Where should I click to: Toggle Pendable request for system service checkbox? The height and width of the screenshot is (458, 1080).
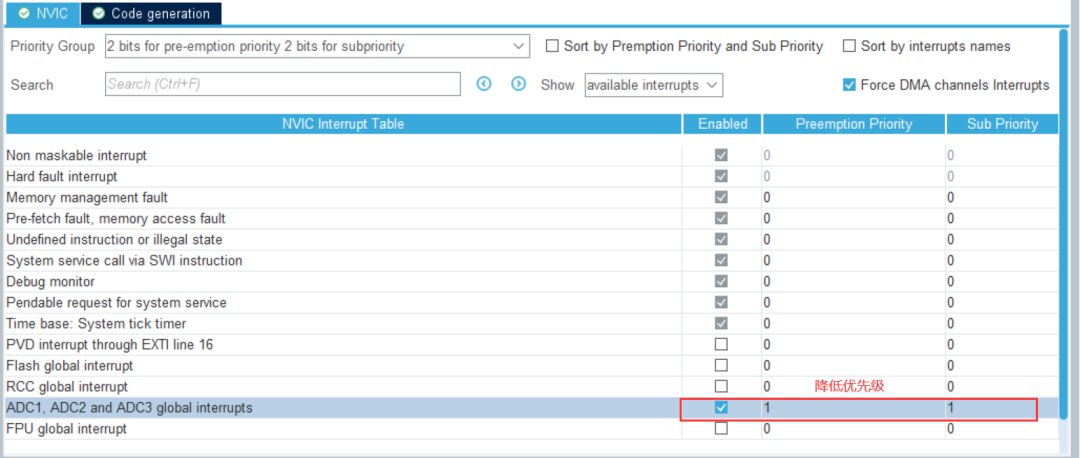pos(721,302)
